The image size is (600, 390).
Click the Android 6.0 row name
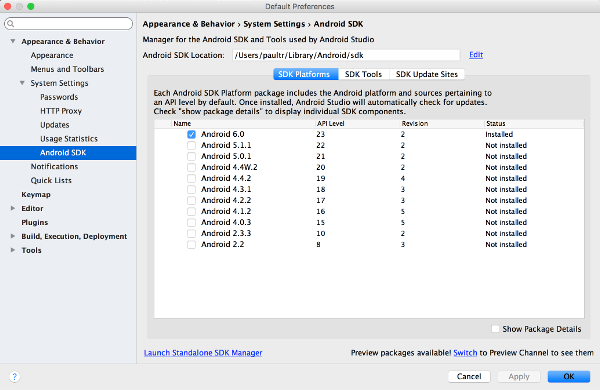click(223, 134)
